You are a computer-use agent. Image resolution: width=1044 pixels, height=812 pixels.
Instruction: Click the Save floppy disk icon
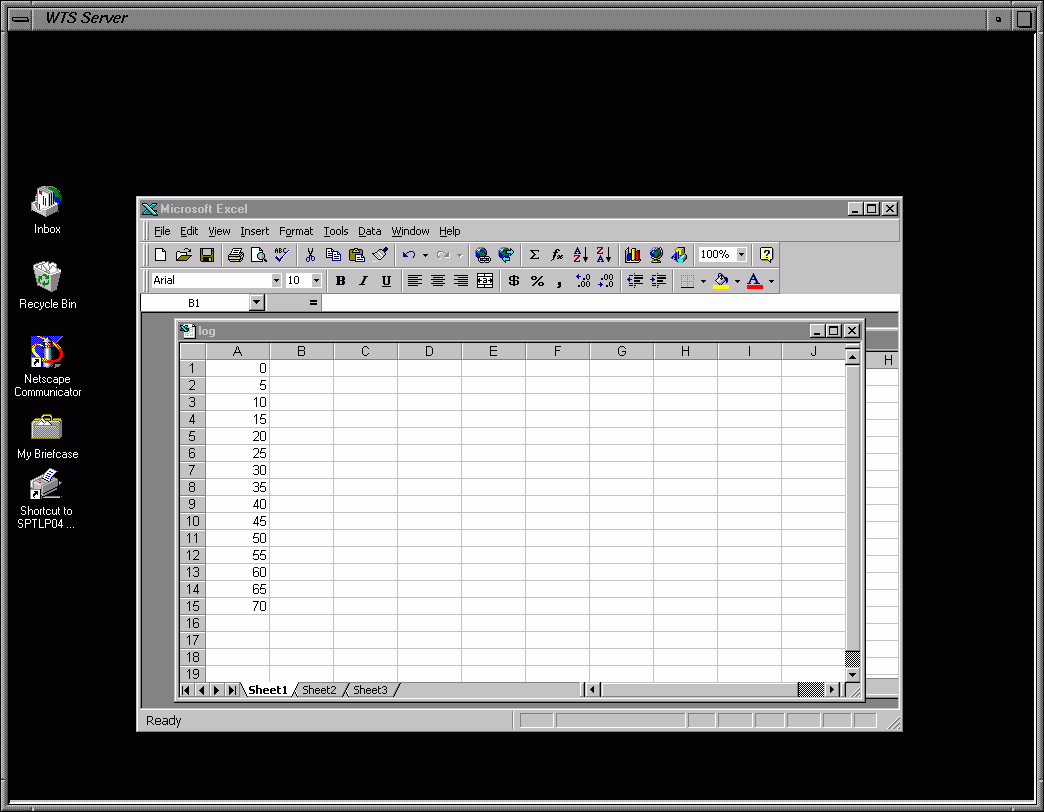click(x=207, y=255)
